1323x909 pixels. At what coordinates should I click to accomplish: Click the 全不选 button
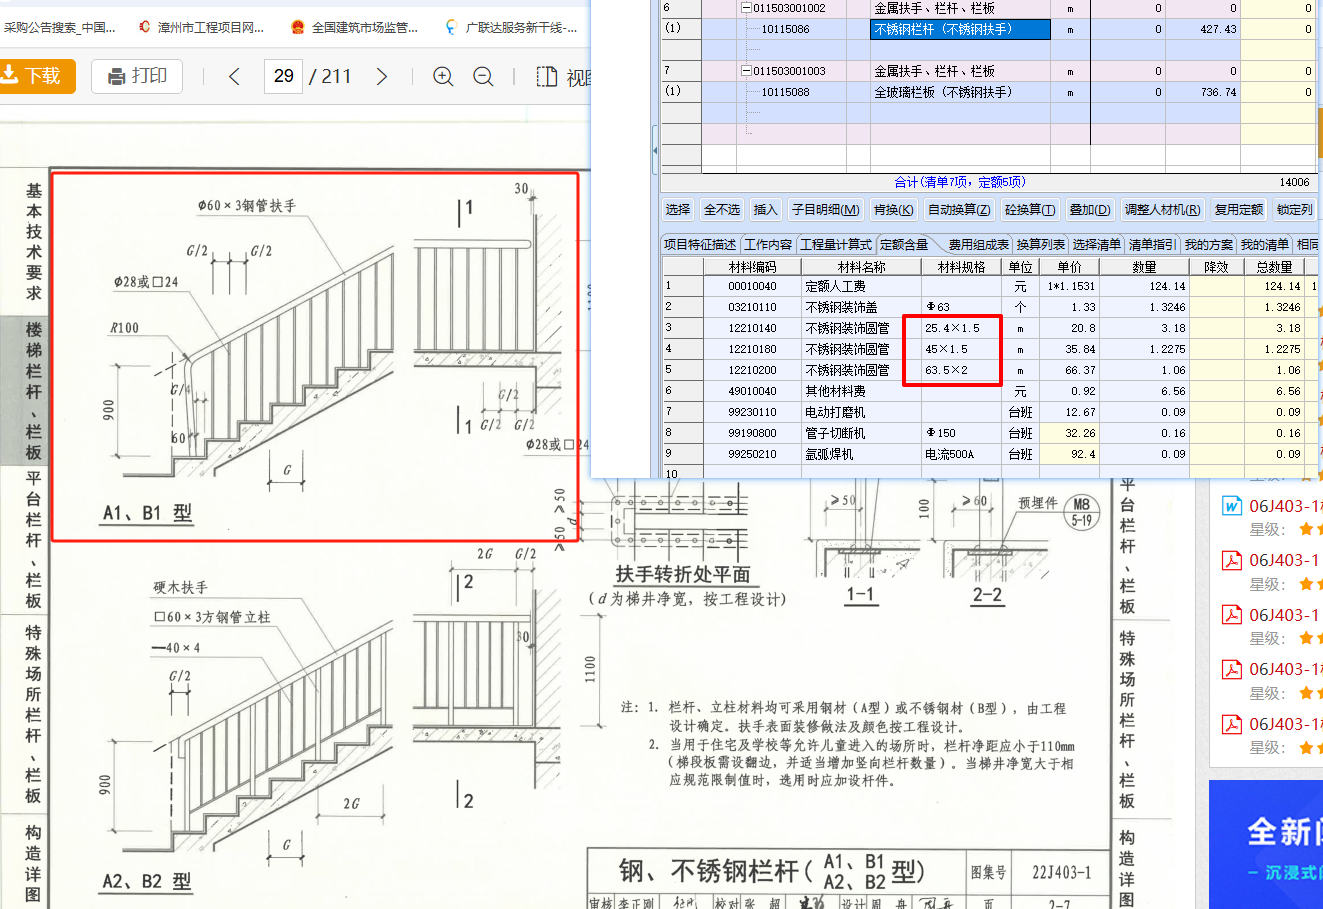pyautogui.click(x=722, y=209)
